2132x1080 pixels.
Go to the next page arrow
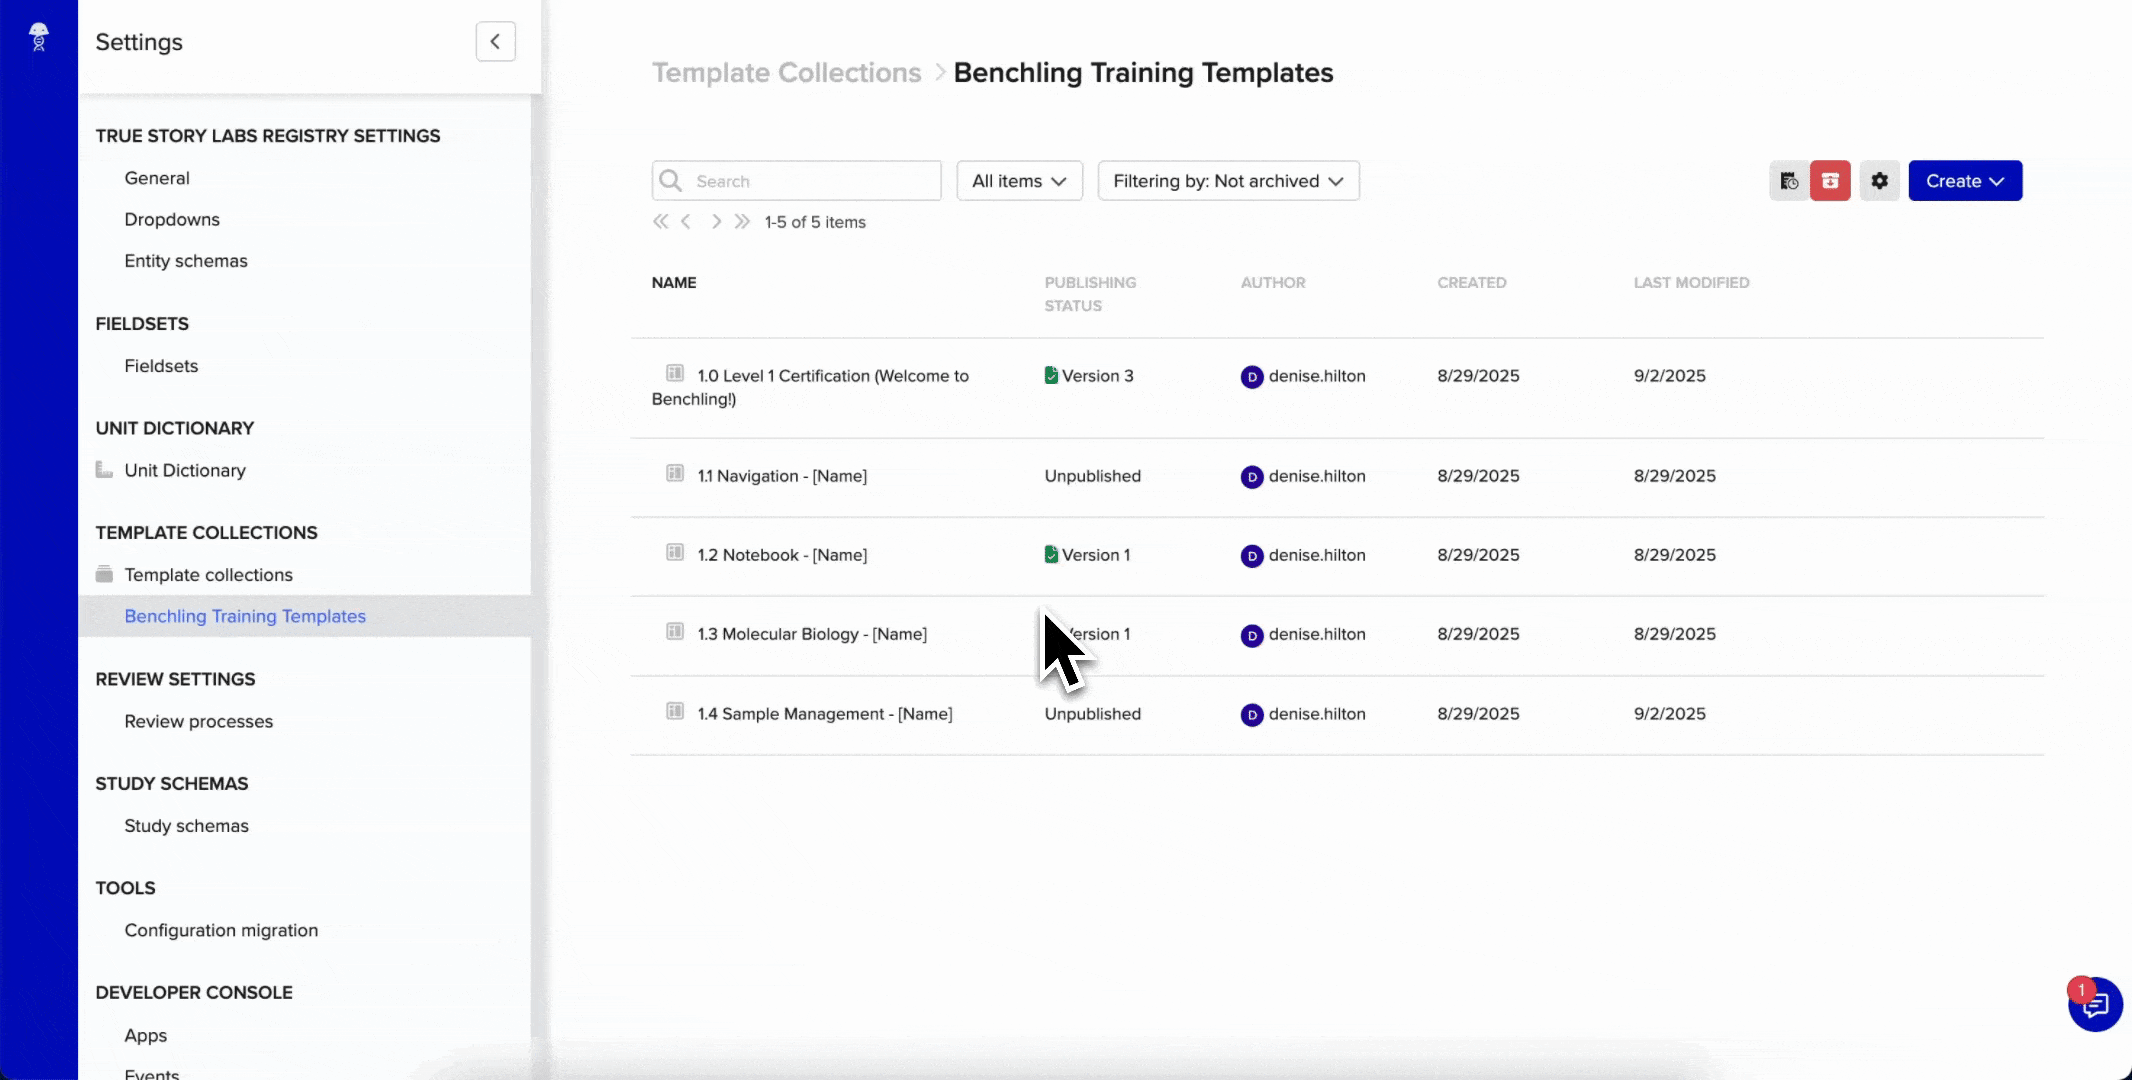pos(716,222)
